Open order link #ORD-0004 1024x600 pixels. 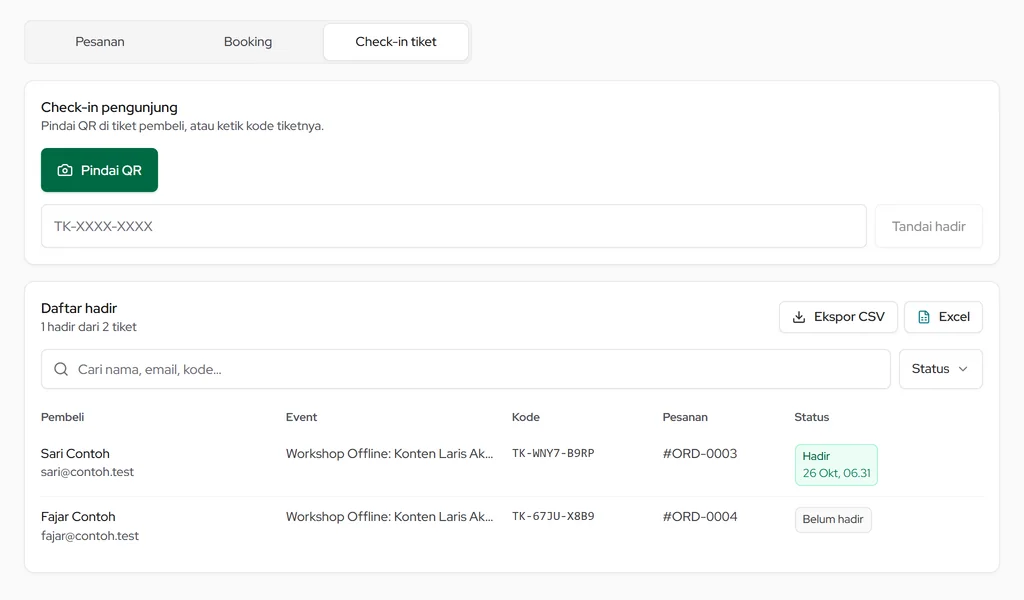(699, 516)
